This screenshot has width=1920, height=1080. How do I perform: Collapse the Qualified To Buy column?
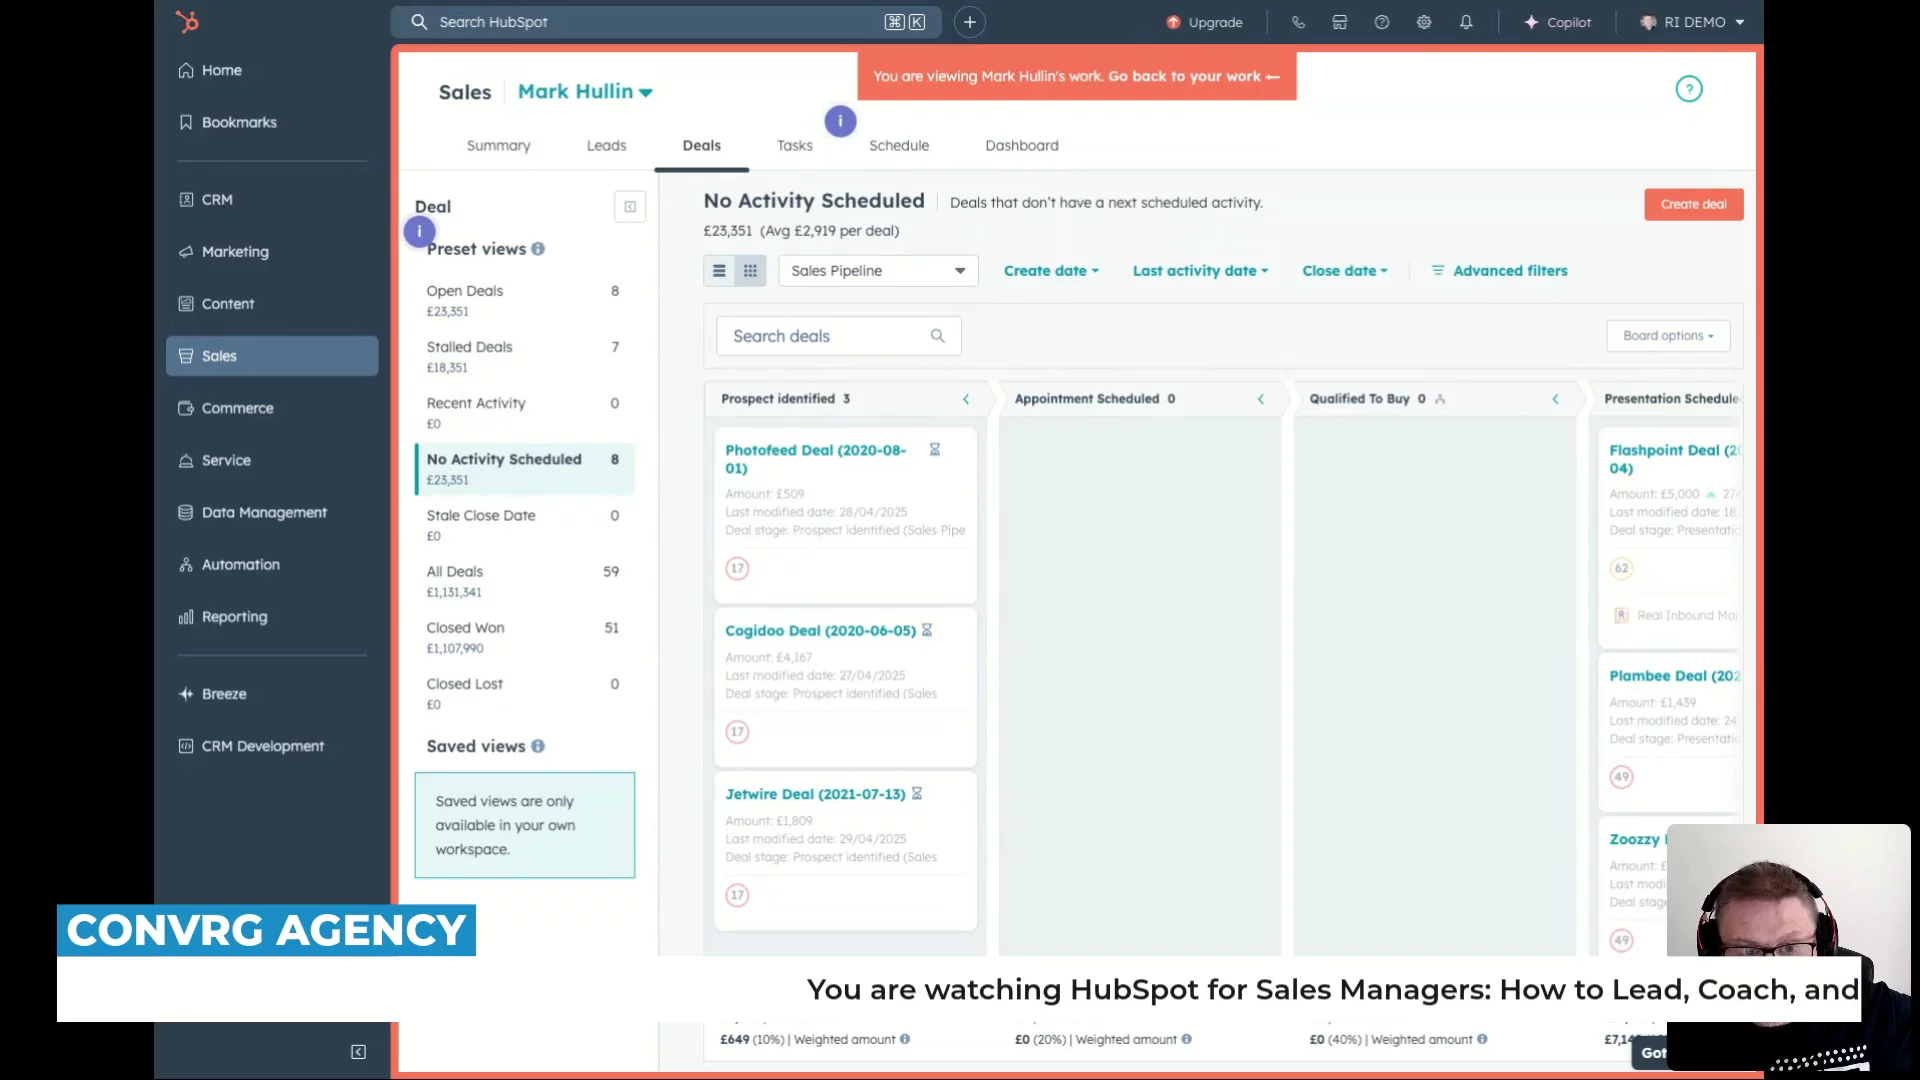coord(1555,399)
